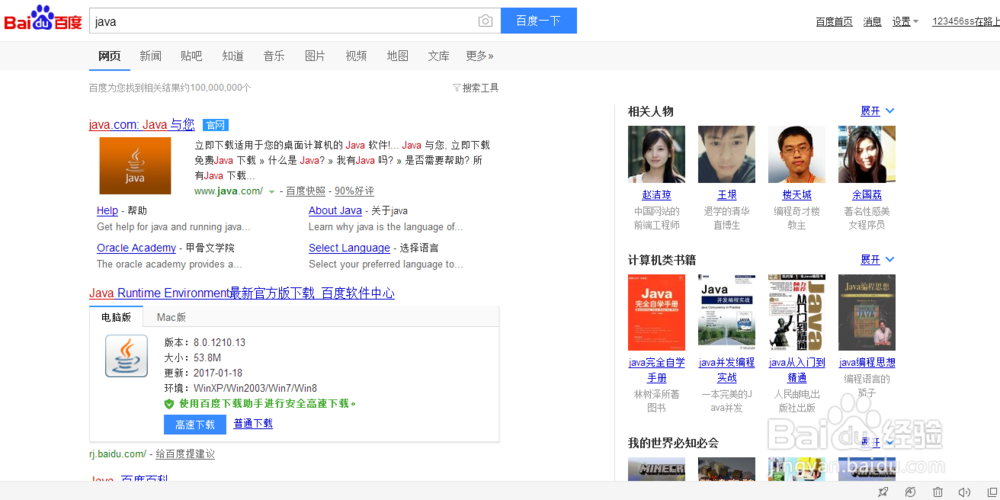The height and width of the screenshot is (500, 1000).
Task: Click the speaker volume icon in status bar
Action: pos(964,492)
